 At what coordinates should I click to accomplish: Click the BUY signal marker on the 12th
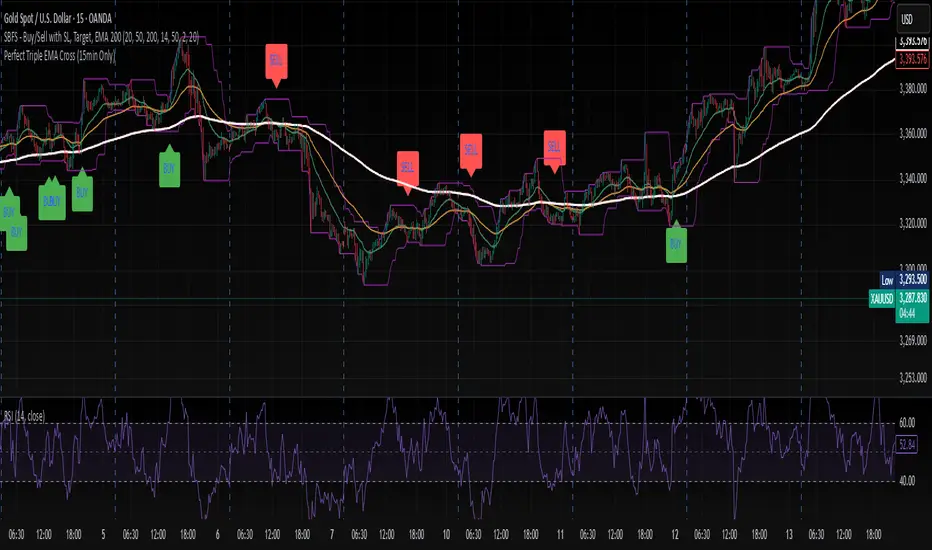[x=676, y=243]
